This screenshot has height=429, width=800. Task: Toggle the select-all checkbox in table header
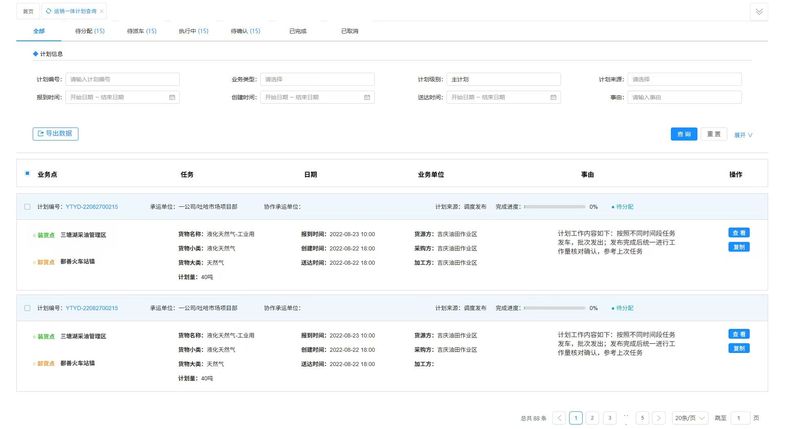tap(27, 174)
